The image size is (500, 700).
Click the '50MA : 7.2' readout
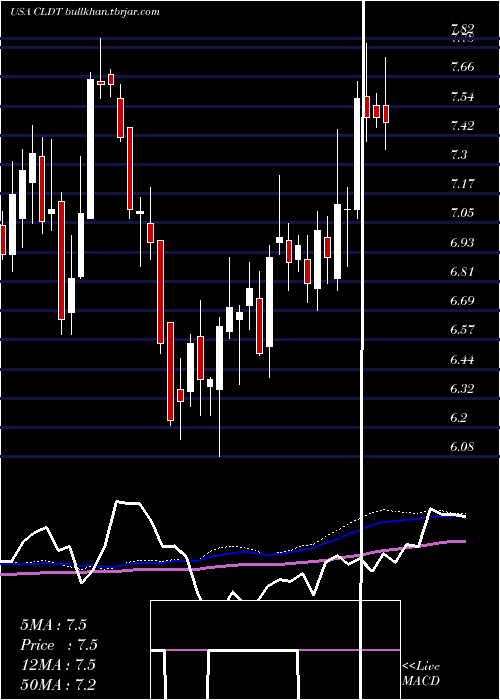point(58,684)
